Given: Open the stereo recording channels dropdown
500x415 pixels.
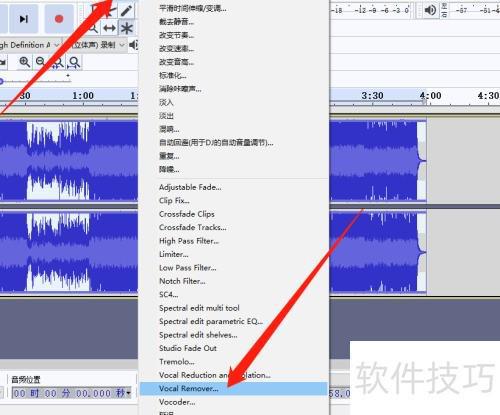Looking at the screenshot, I should click(122, 45).
